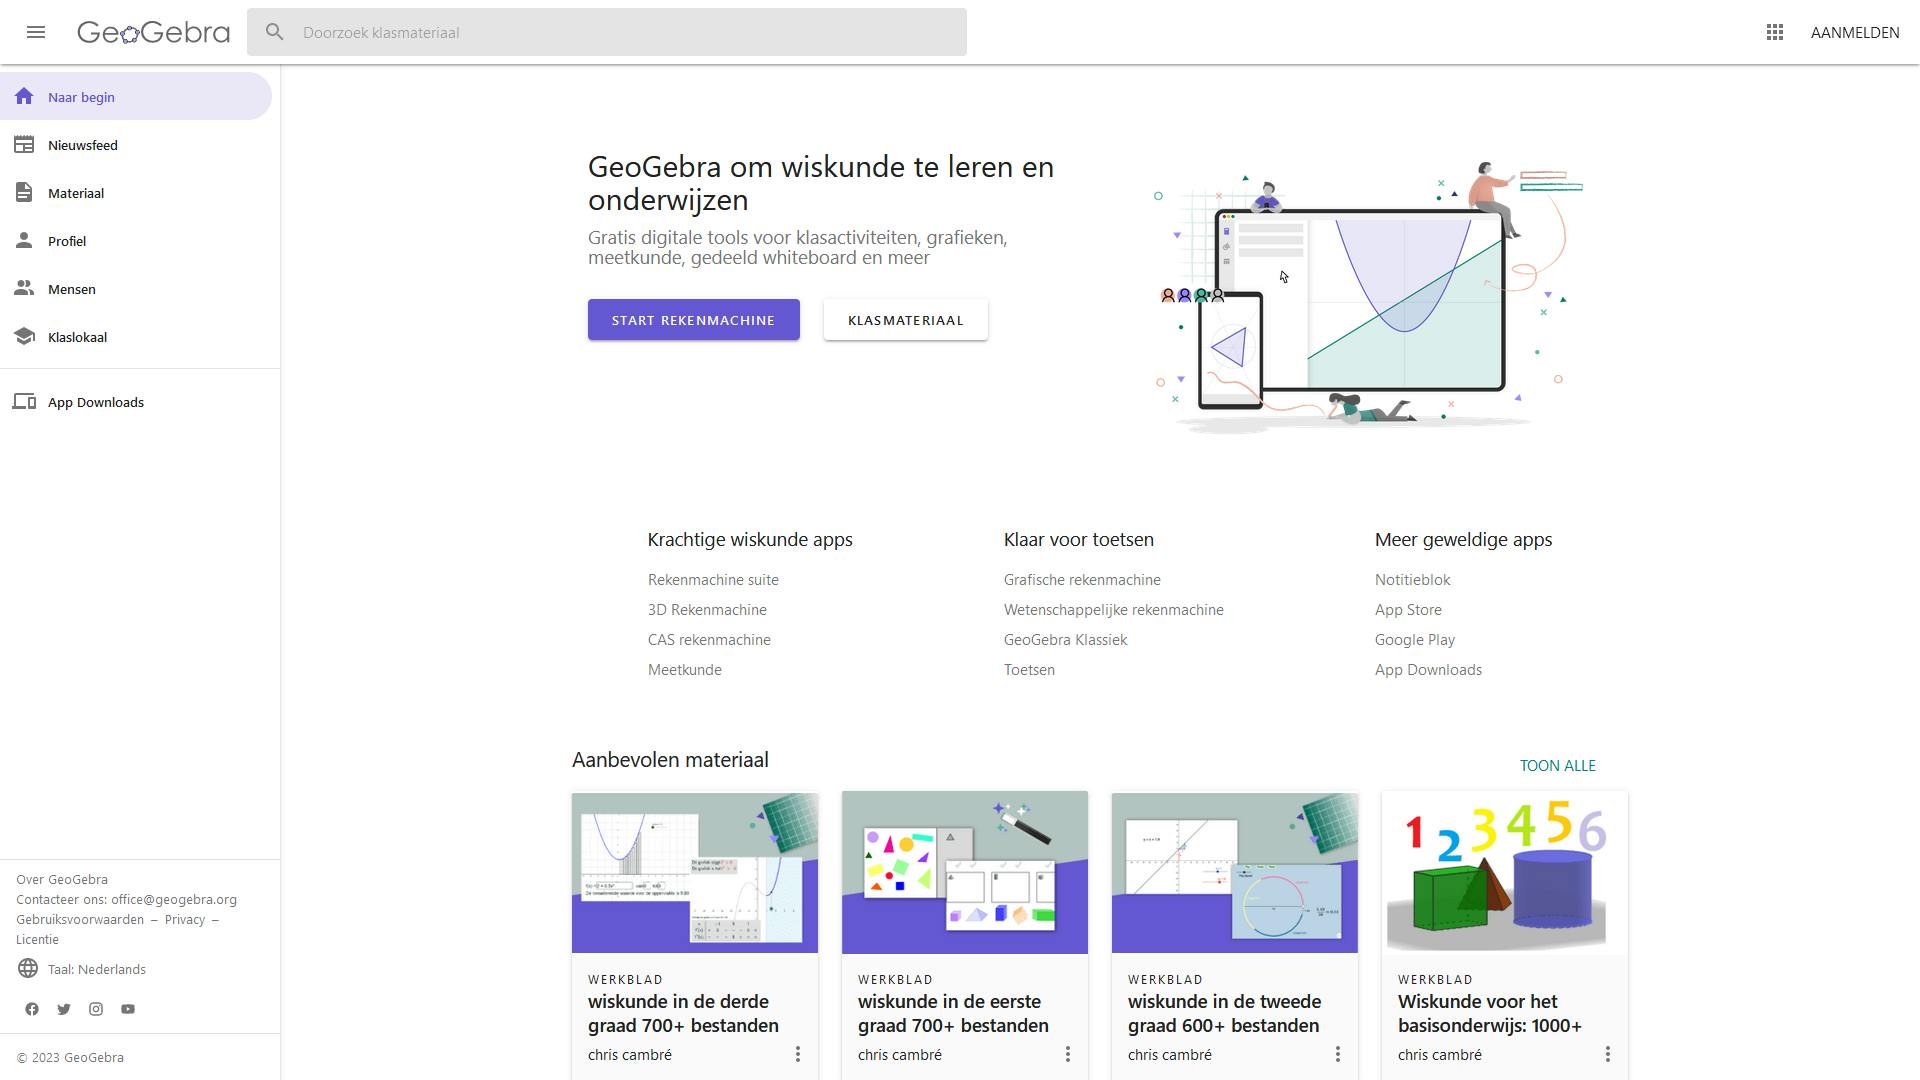Open GeoGebra's Twitter icon
Screen dimensions: 1920x1080
pyautogui.click(x=64, y=1009)
